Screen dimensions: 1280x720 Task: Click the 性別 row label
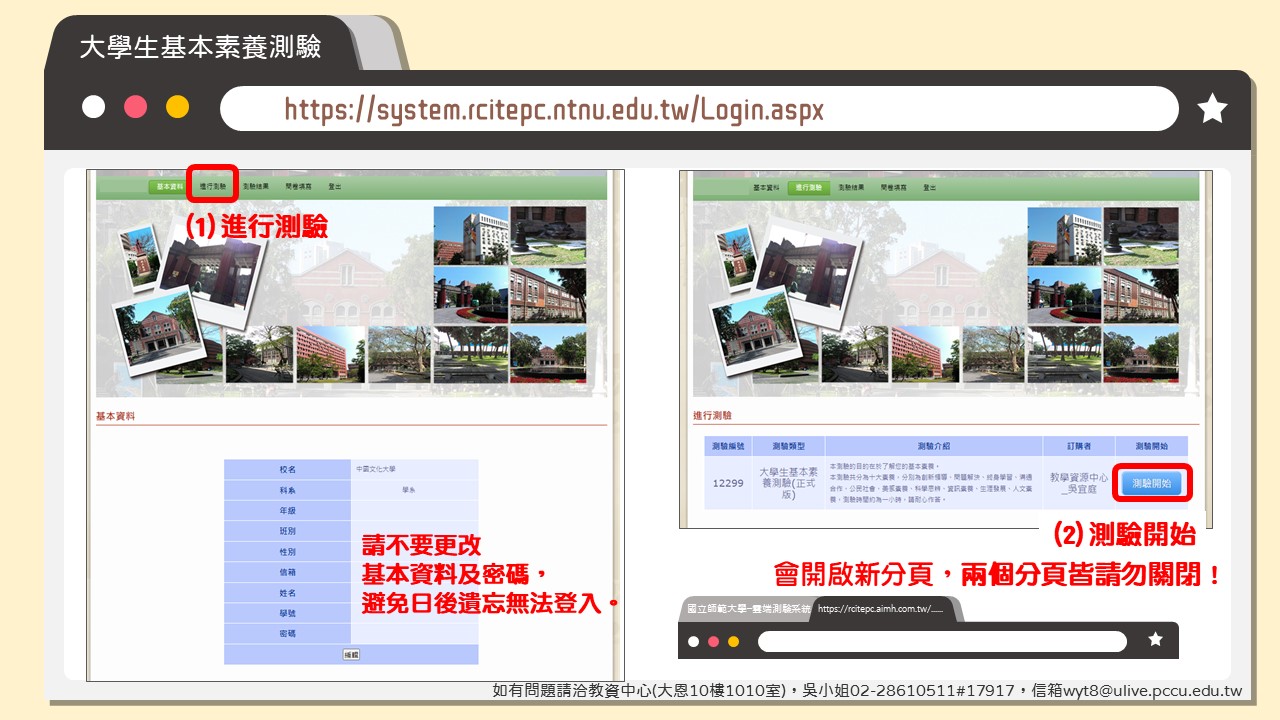(x=287, y=551)
